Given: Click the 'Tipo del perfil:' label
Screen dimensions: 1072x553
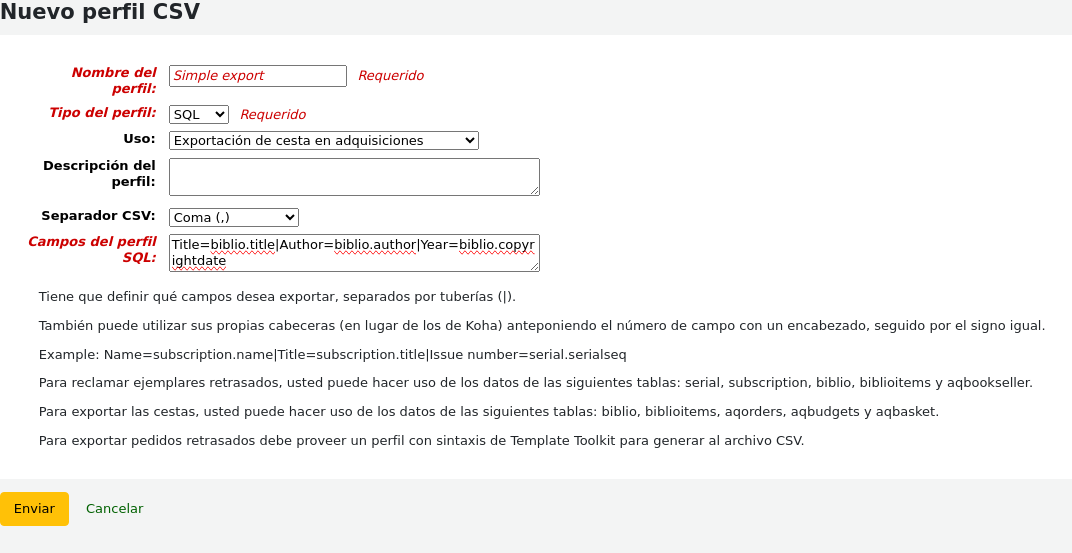Looking at the screenshot, I should [102, 113].
